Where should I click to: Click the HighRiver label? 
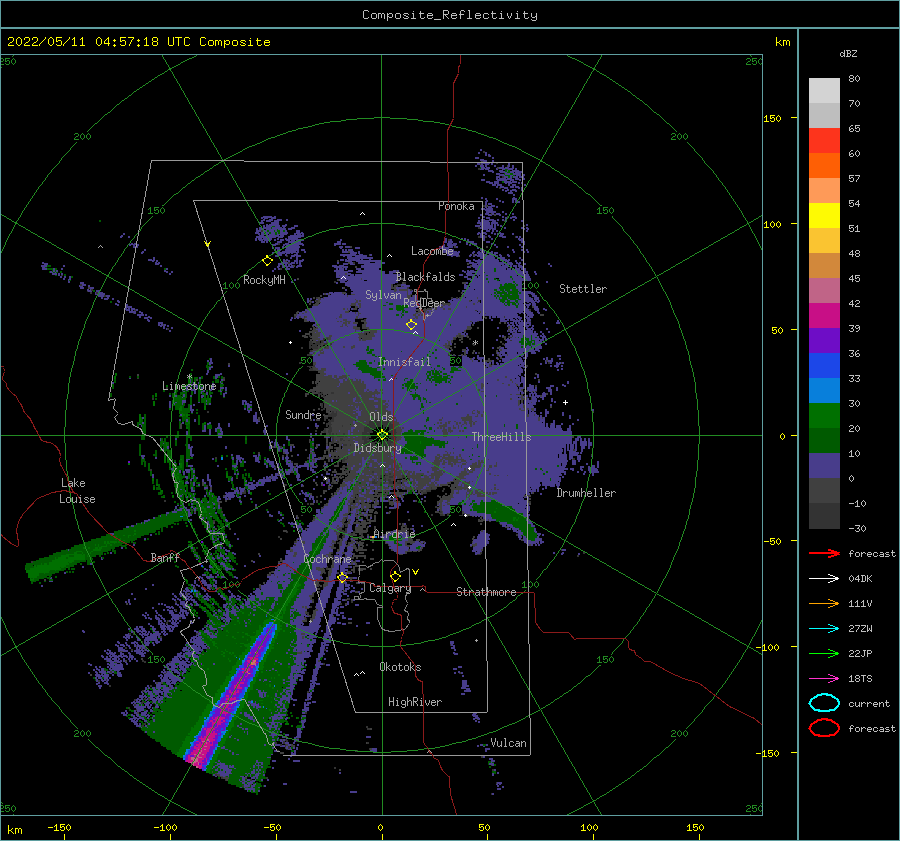point(415,702)
